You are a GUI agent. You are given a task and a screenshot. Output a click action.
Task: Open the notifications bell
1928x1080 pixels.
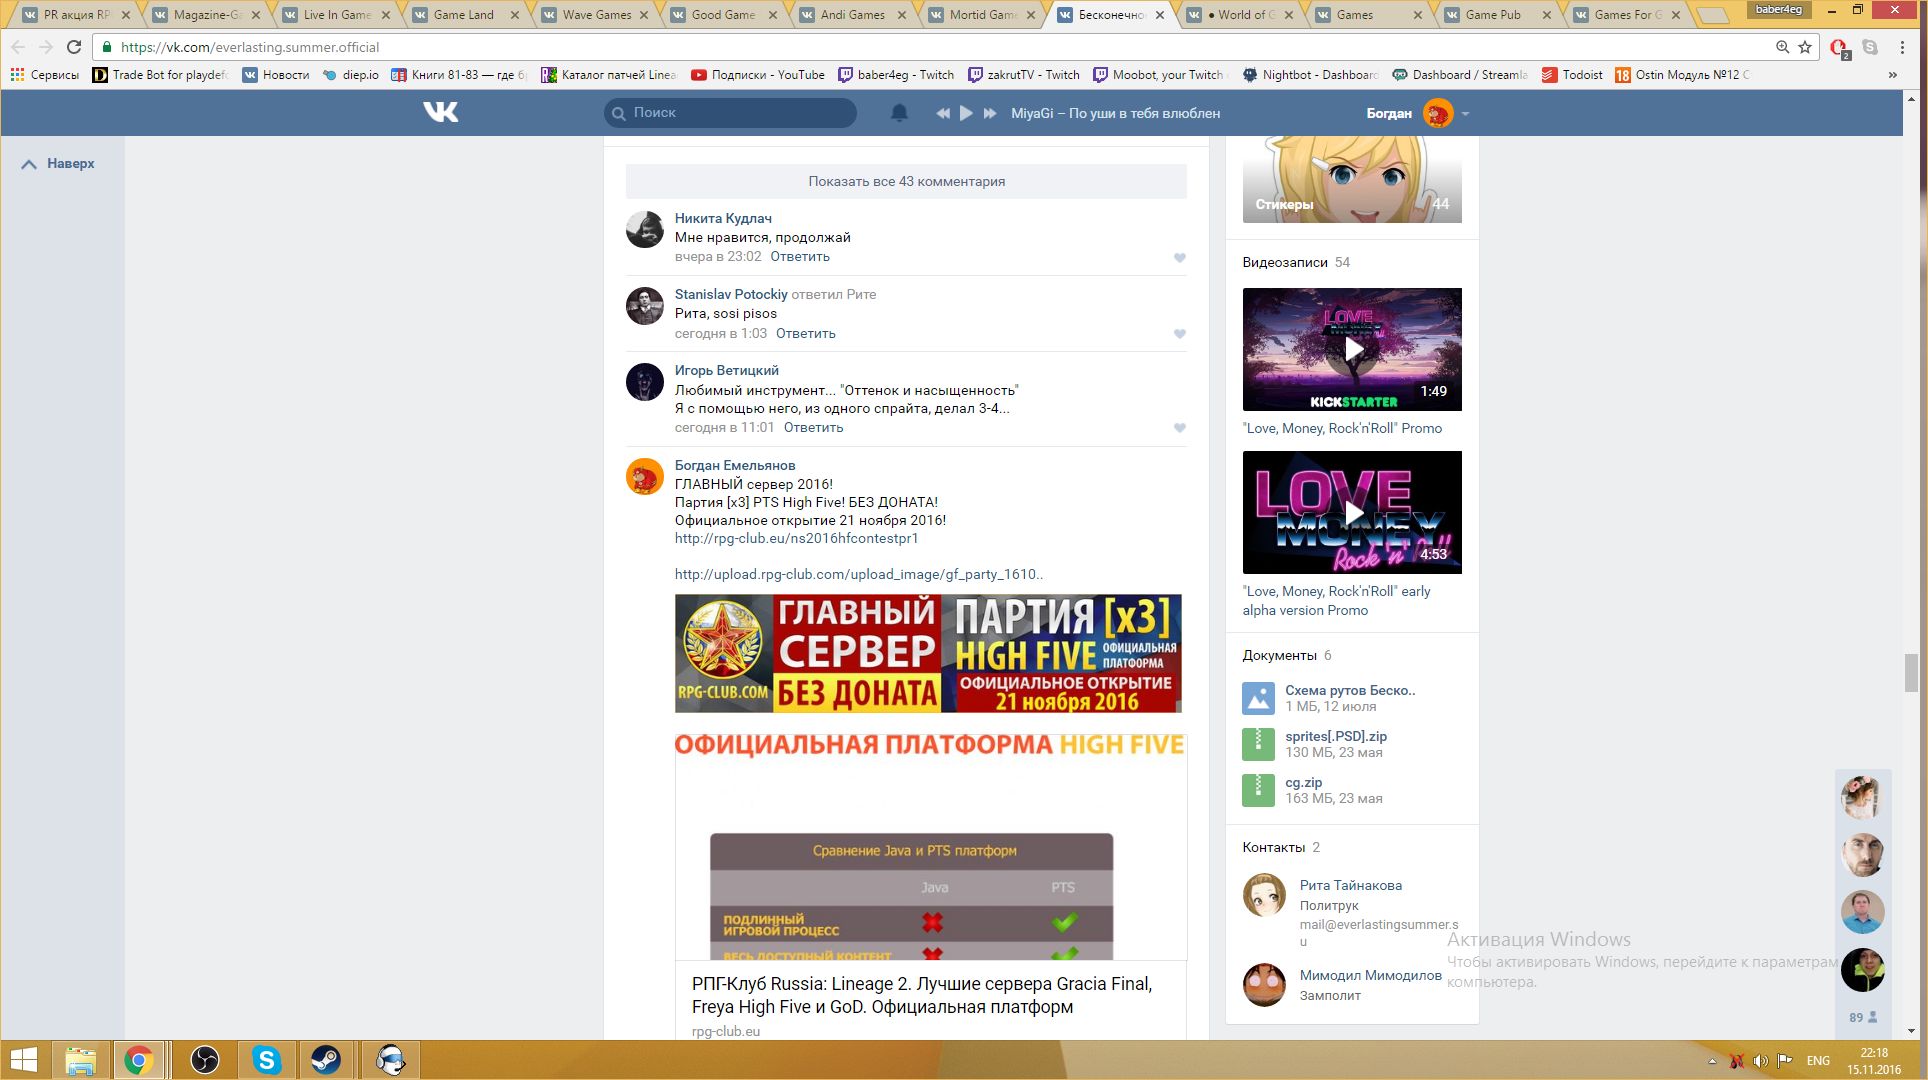(x=899, y=113)
